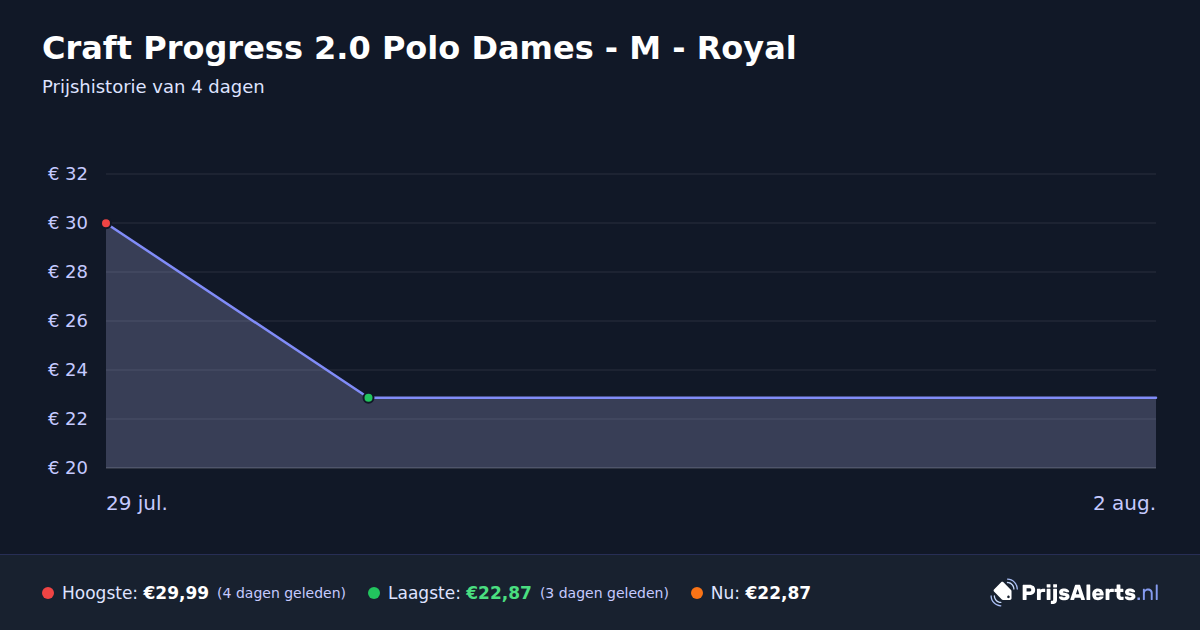This screenshot has width=1200, height=630.
Task: Click the orange Nu legend dot
Action: point(697,593)
